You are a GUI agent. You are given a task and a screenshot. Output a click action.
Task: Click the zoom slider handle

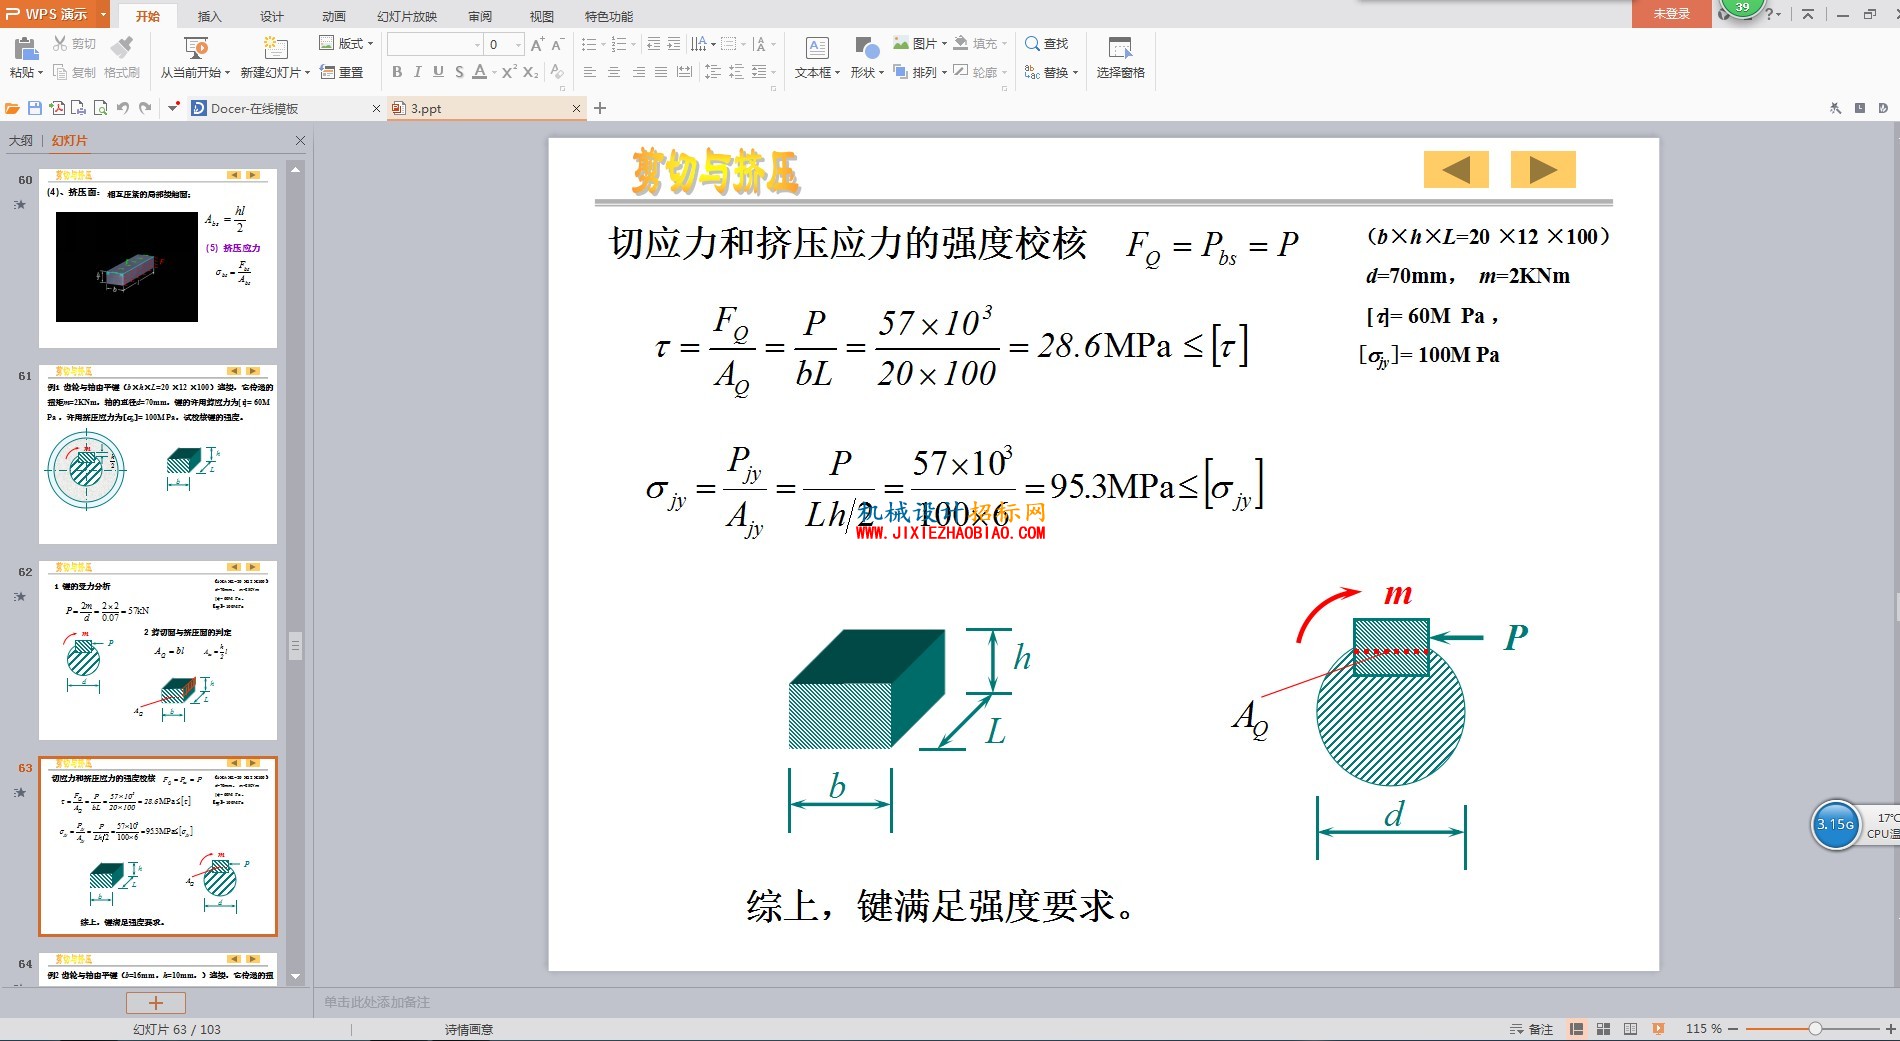1815,1029
